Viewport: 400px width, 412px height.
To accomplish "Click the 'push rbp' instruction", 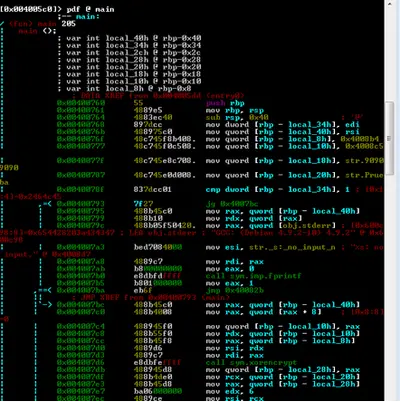I will [225, 103].
